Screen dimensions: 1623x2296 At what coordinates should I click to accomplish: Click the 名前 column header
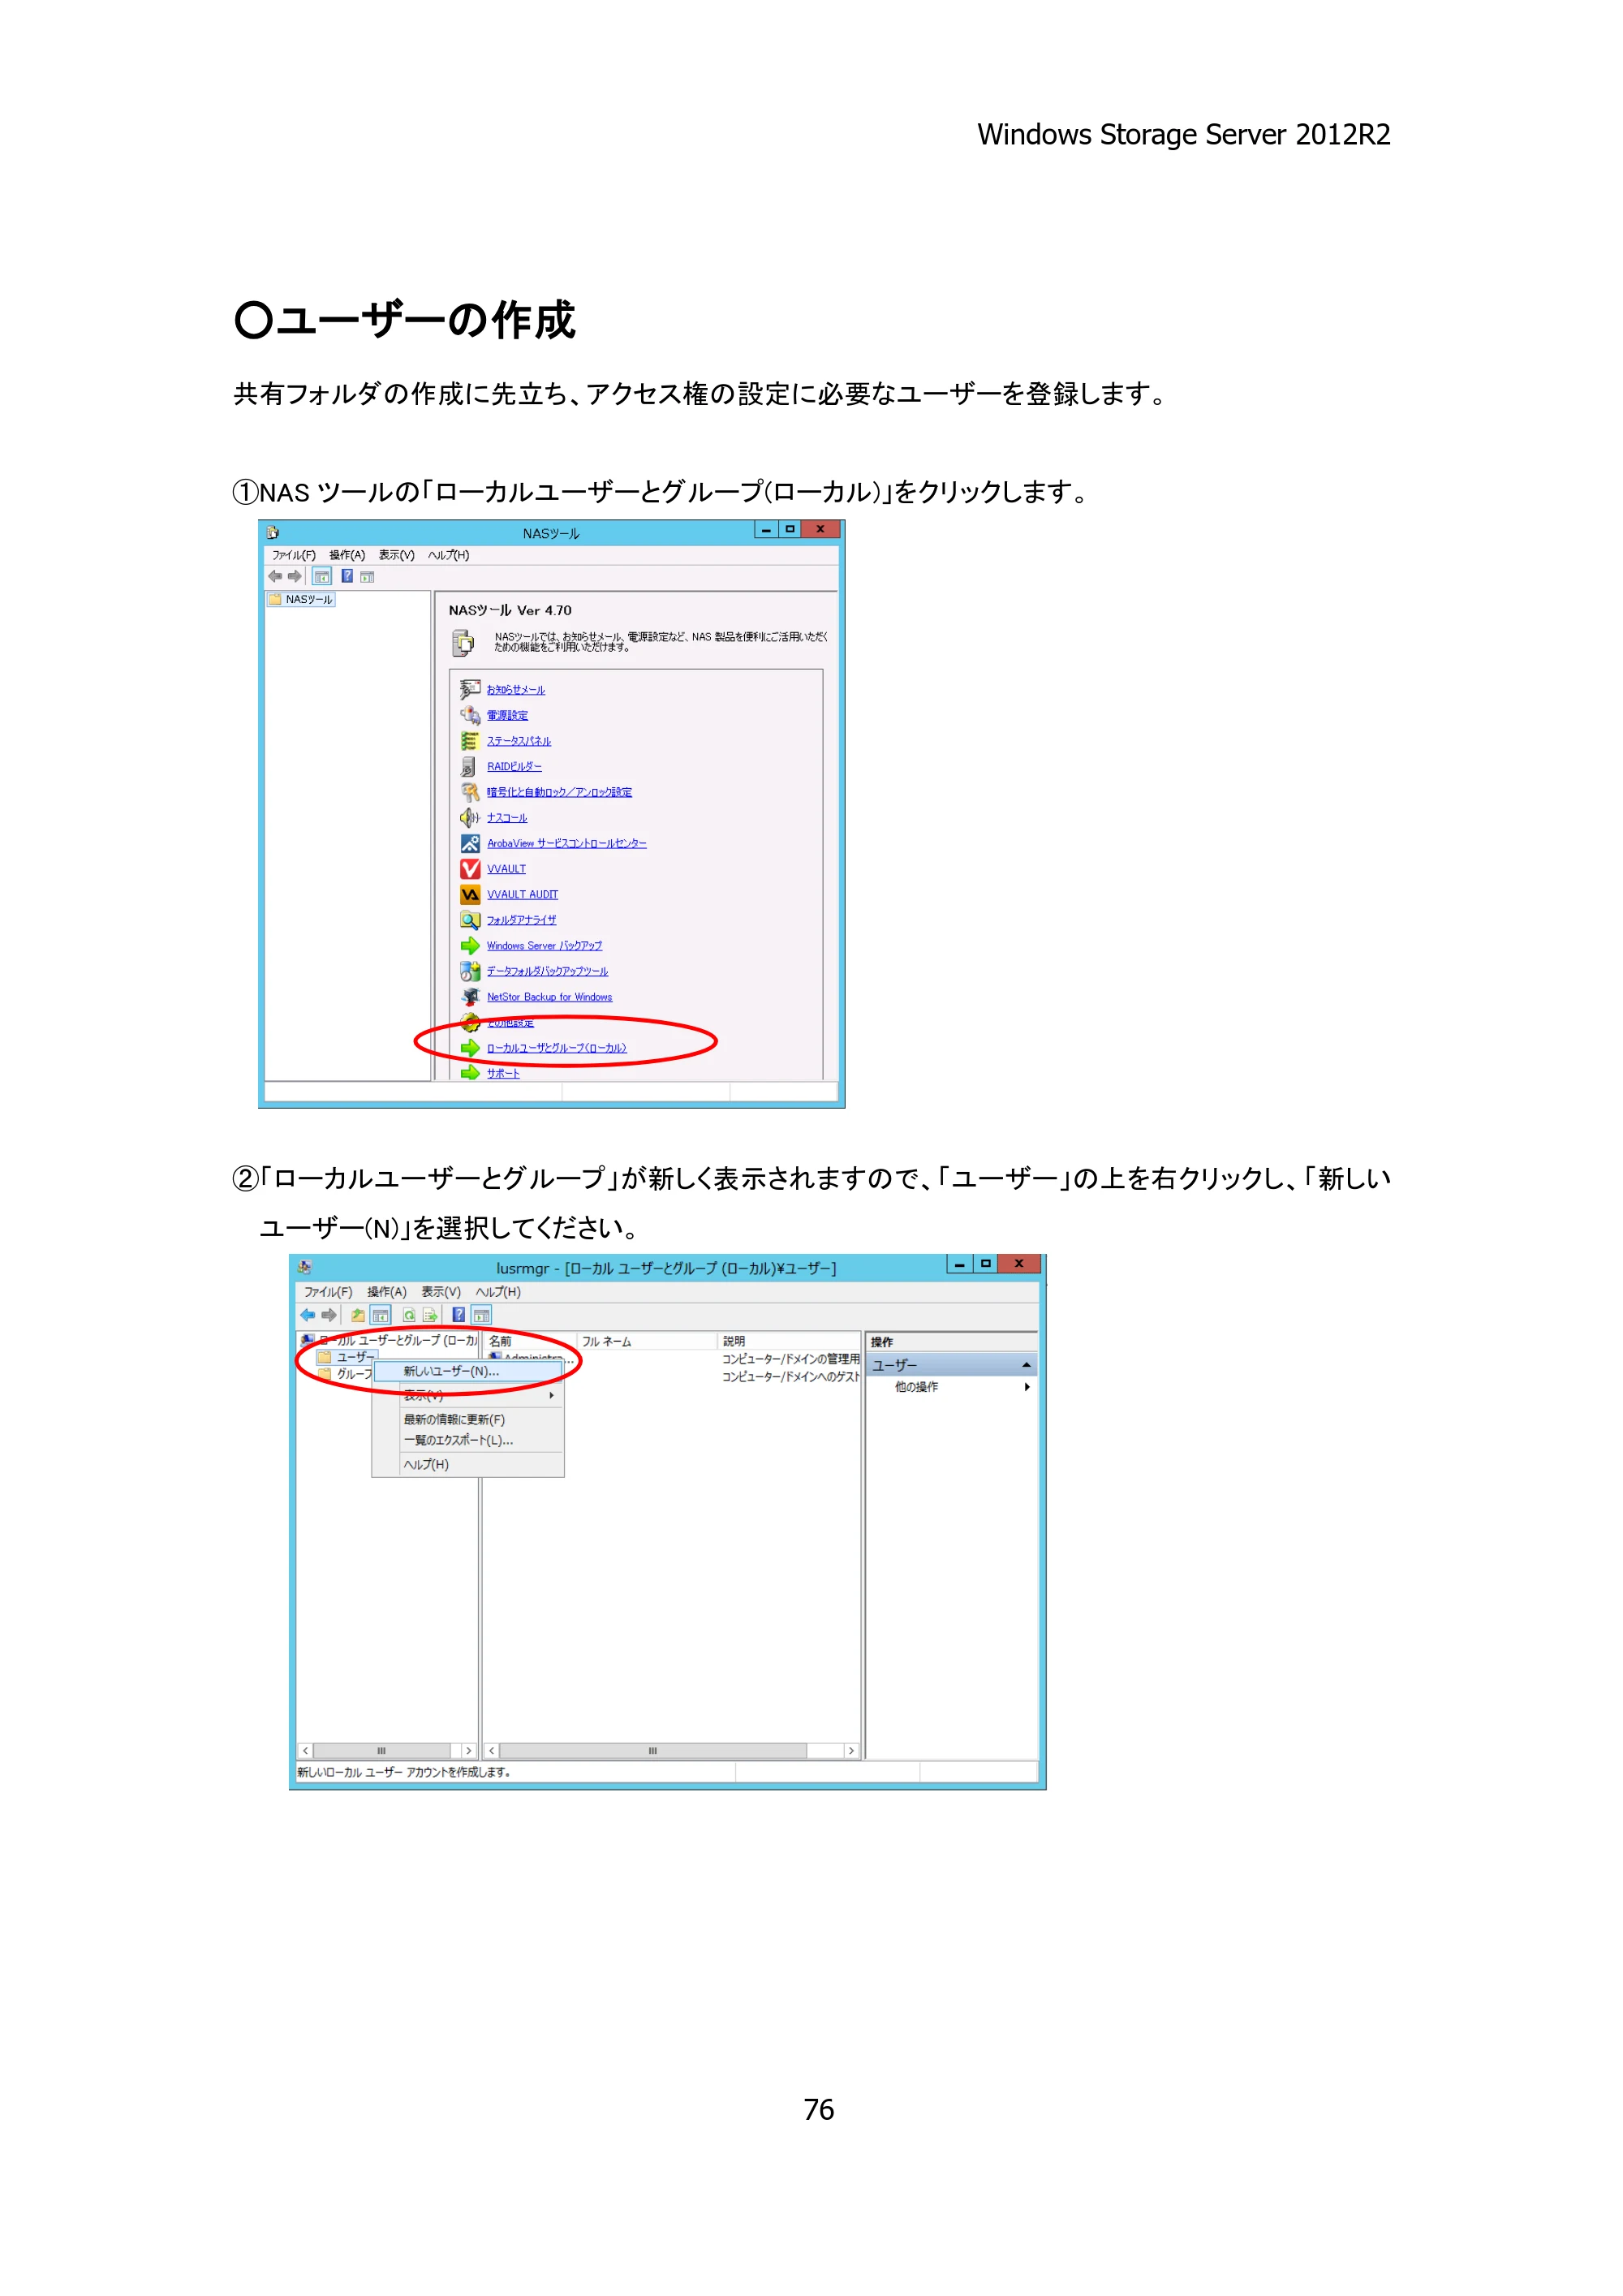(x=530, y=1341)
